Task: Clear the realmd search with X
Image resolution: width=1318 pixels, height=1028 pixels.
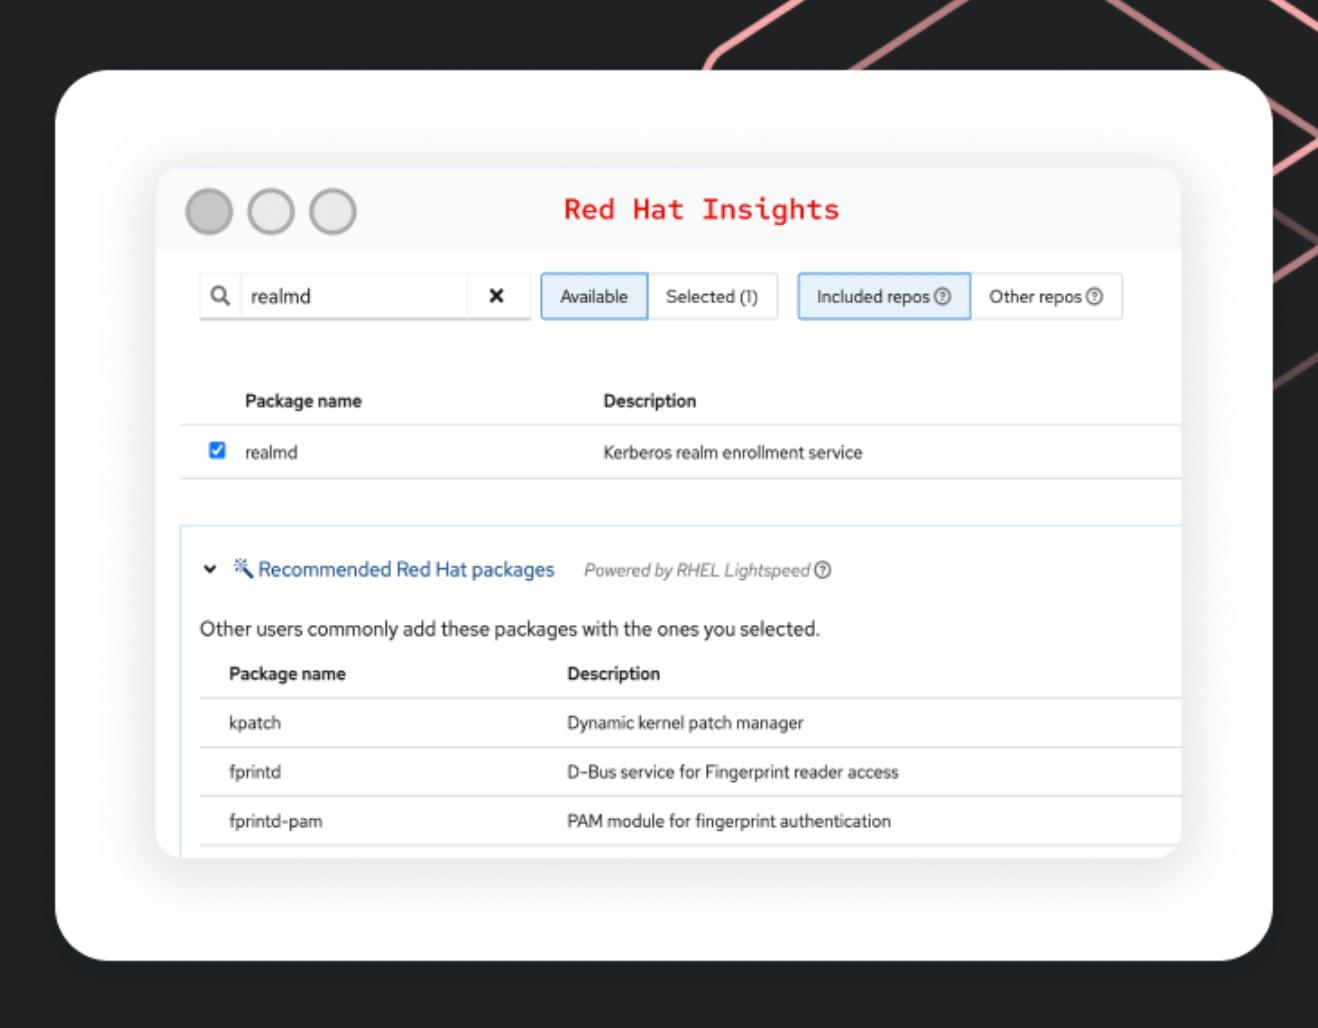Action: pos(496,296)
